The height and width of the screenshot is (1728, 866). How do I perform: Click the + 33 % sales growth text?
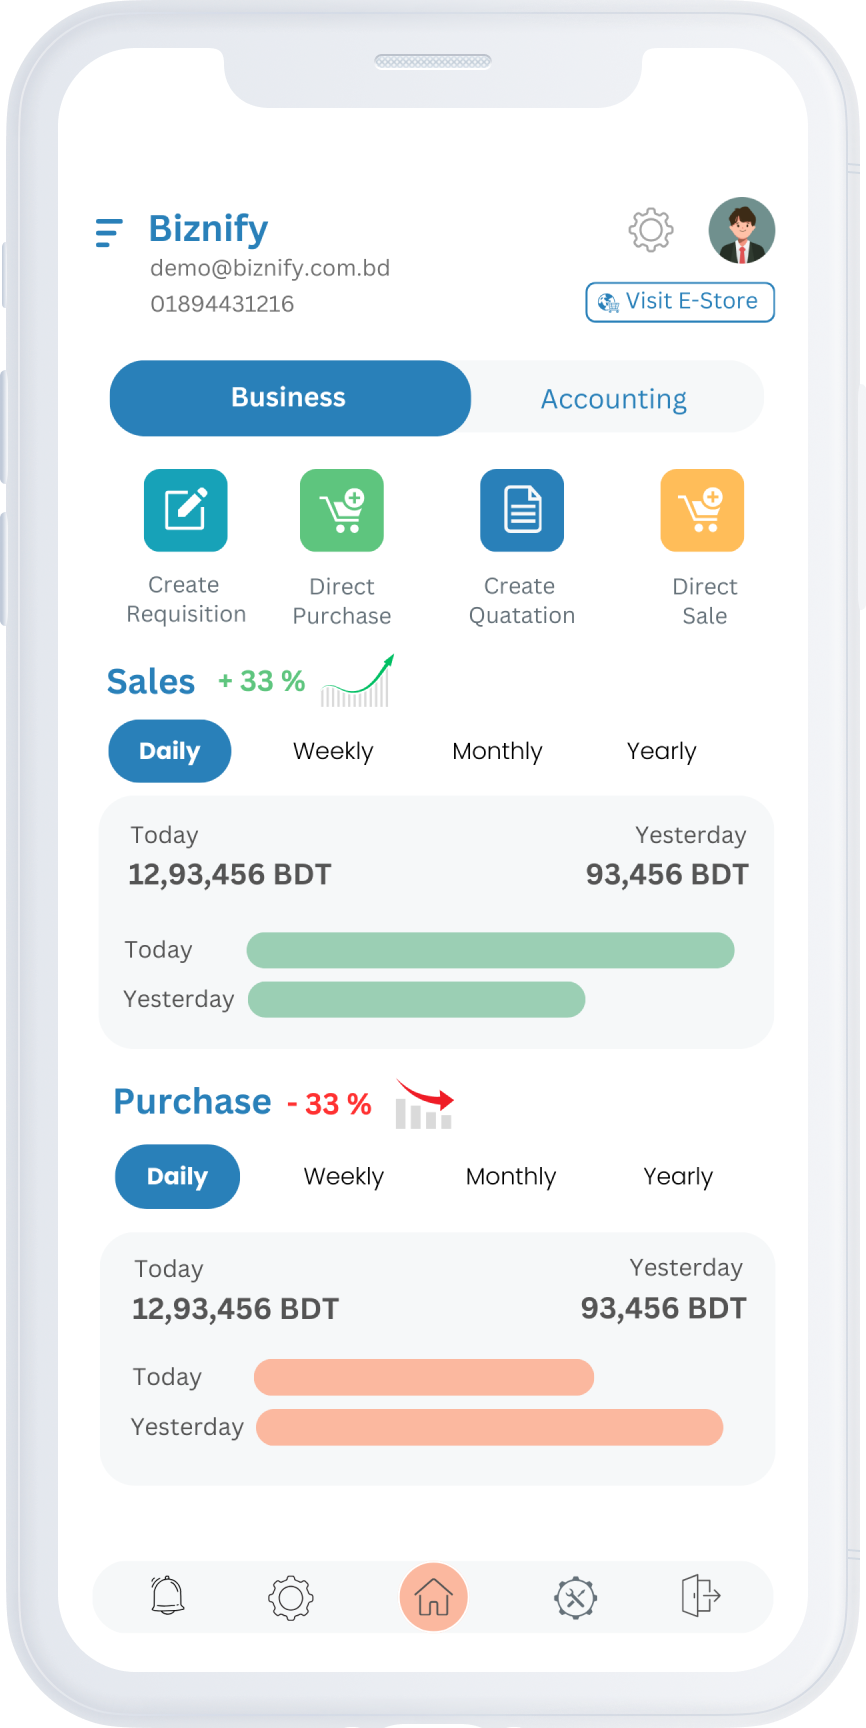click(262, 681)
